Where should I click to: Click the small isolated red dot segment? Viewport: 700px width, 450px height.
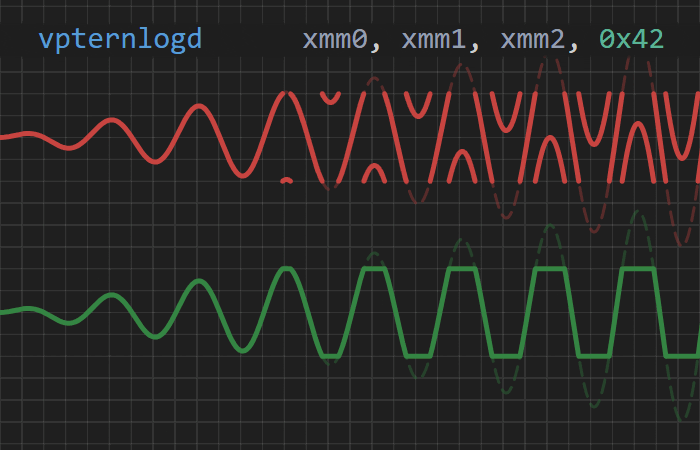[x=287, y=180]
